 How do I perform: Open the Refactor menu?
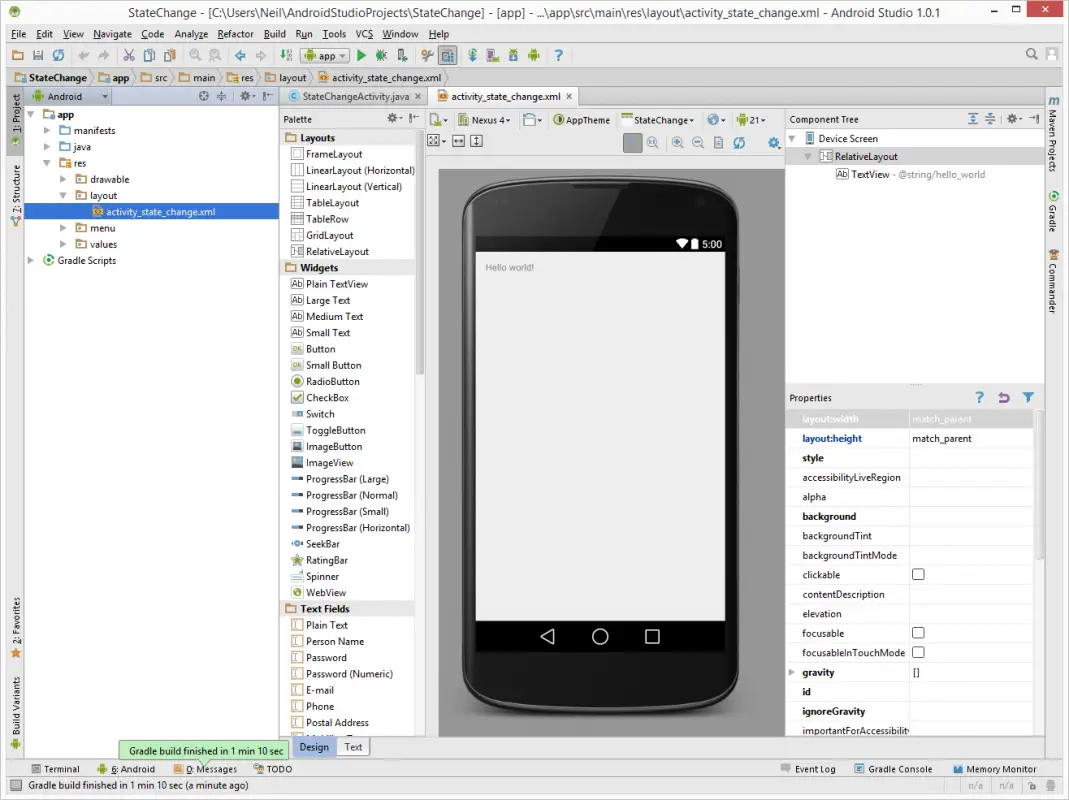[235, 34]
